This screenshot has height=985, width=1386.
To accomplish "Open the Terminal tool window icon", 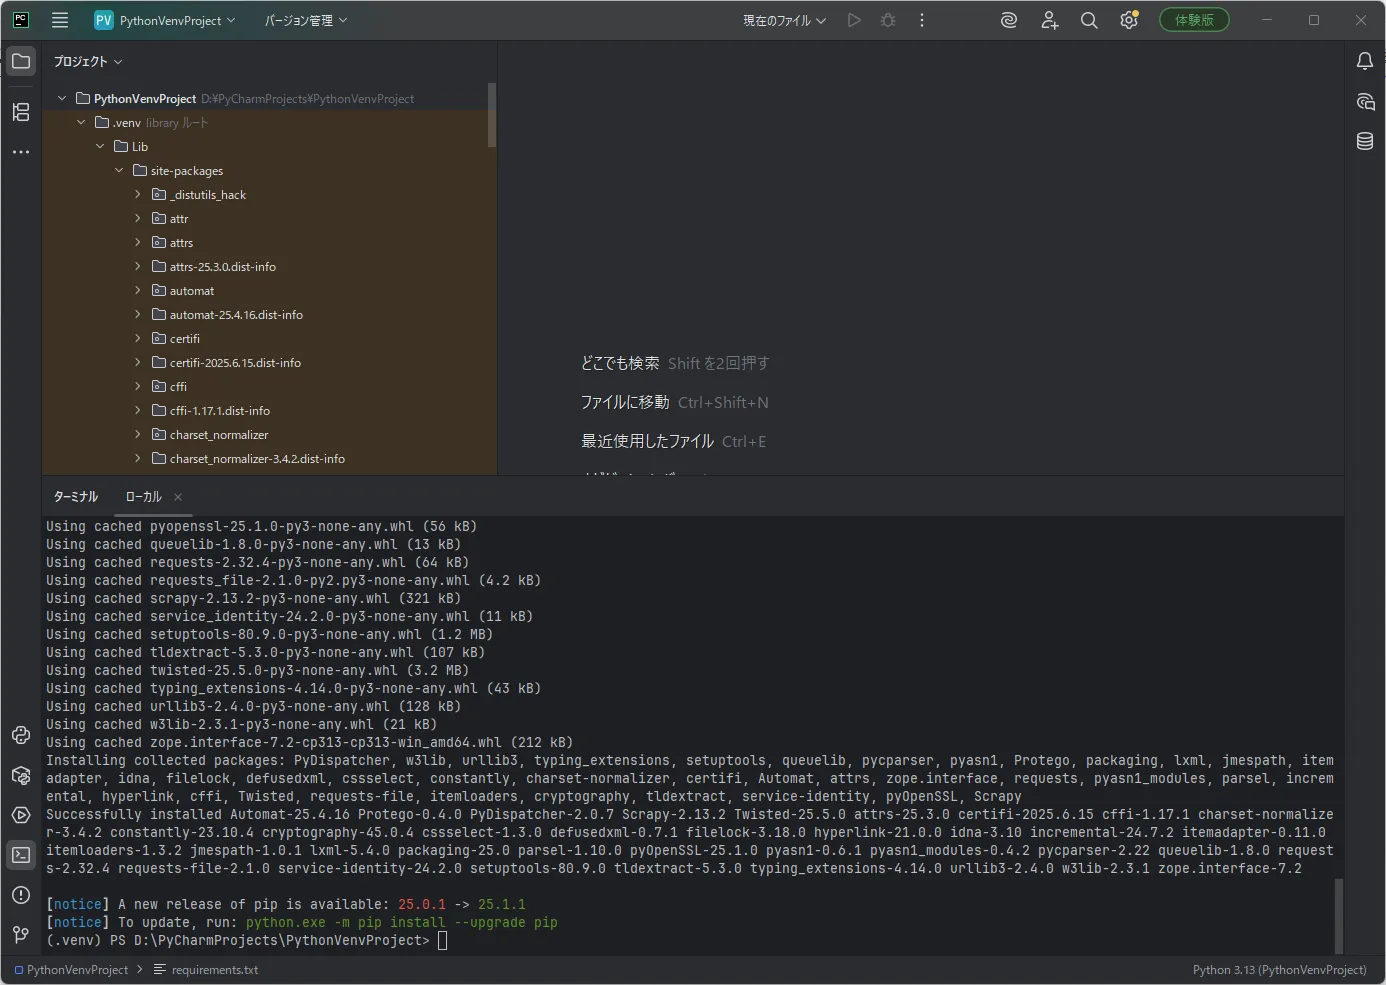I will 21,855.
